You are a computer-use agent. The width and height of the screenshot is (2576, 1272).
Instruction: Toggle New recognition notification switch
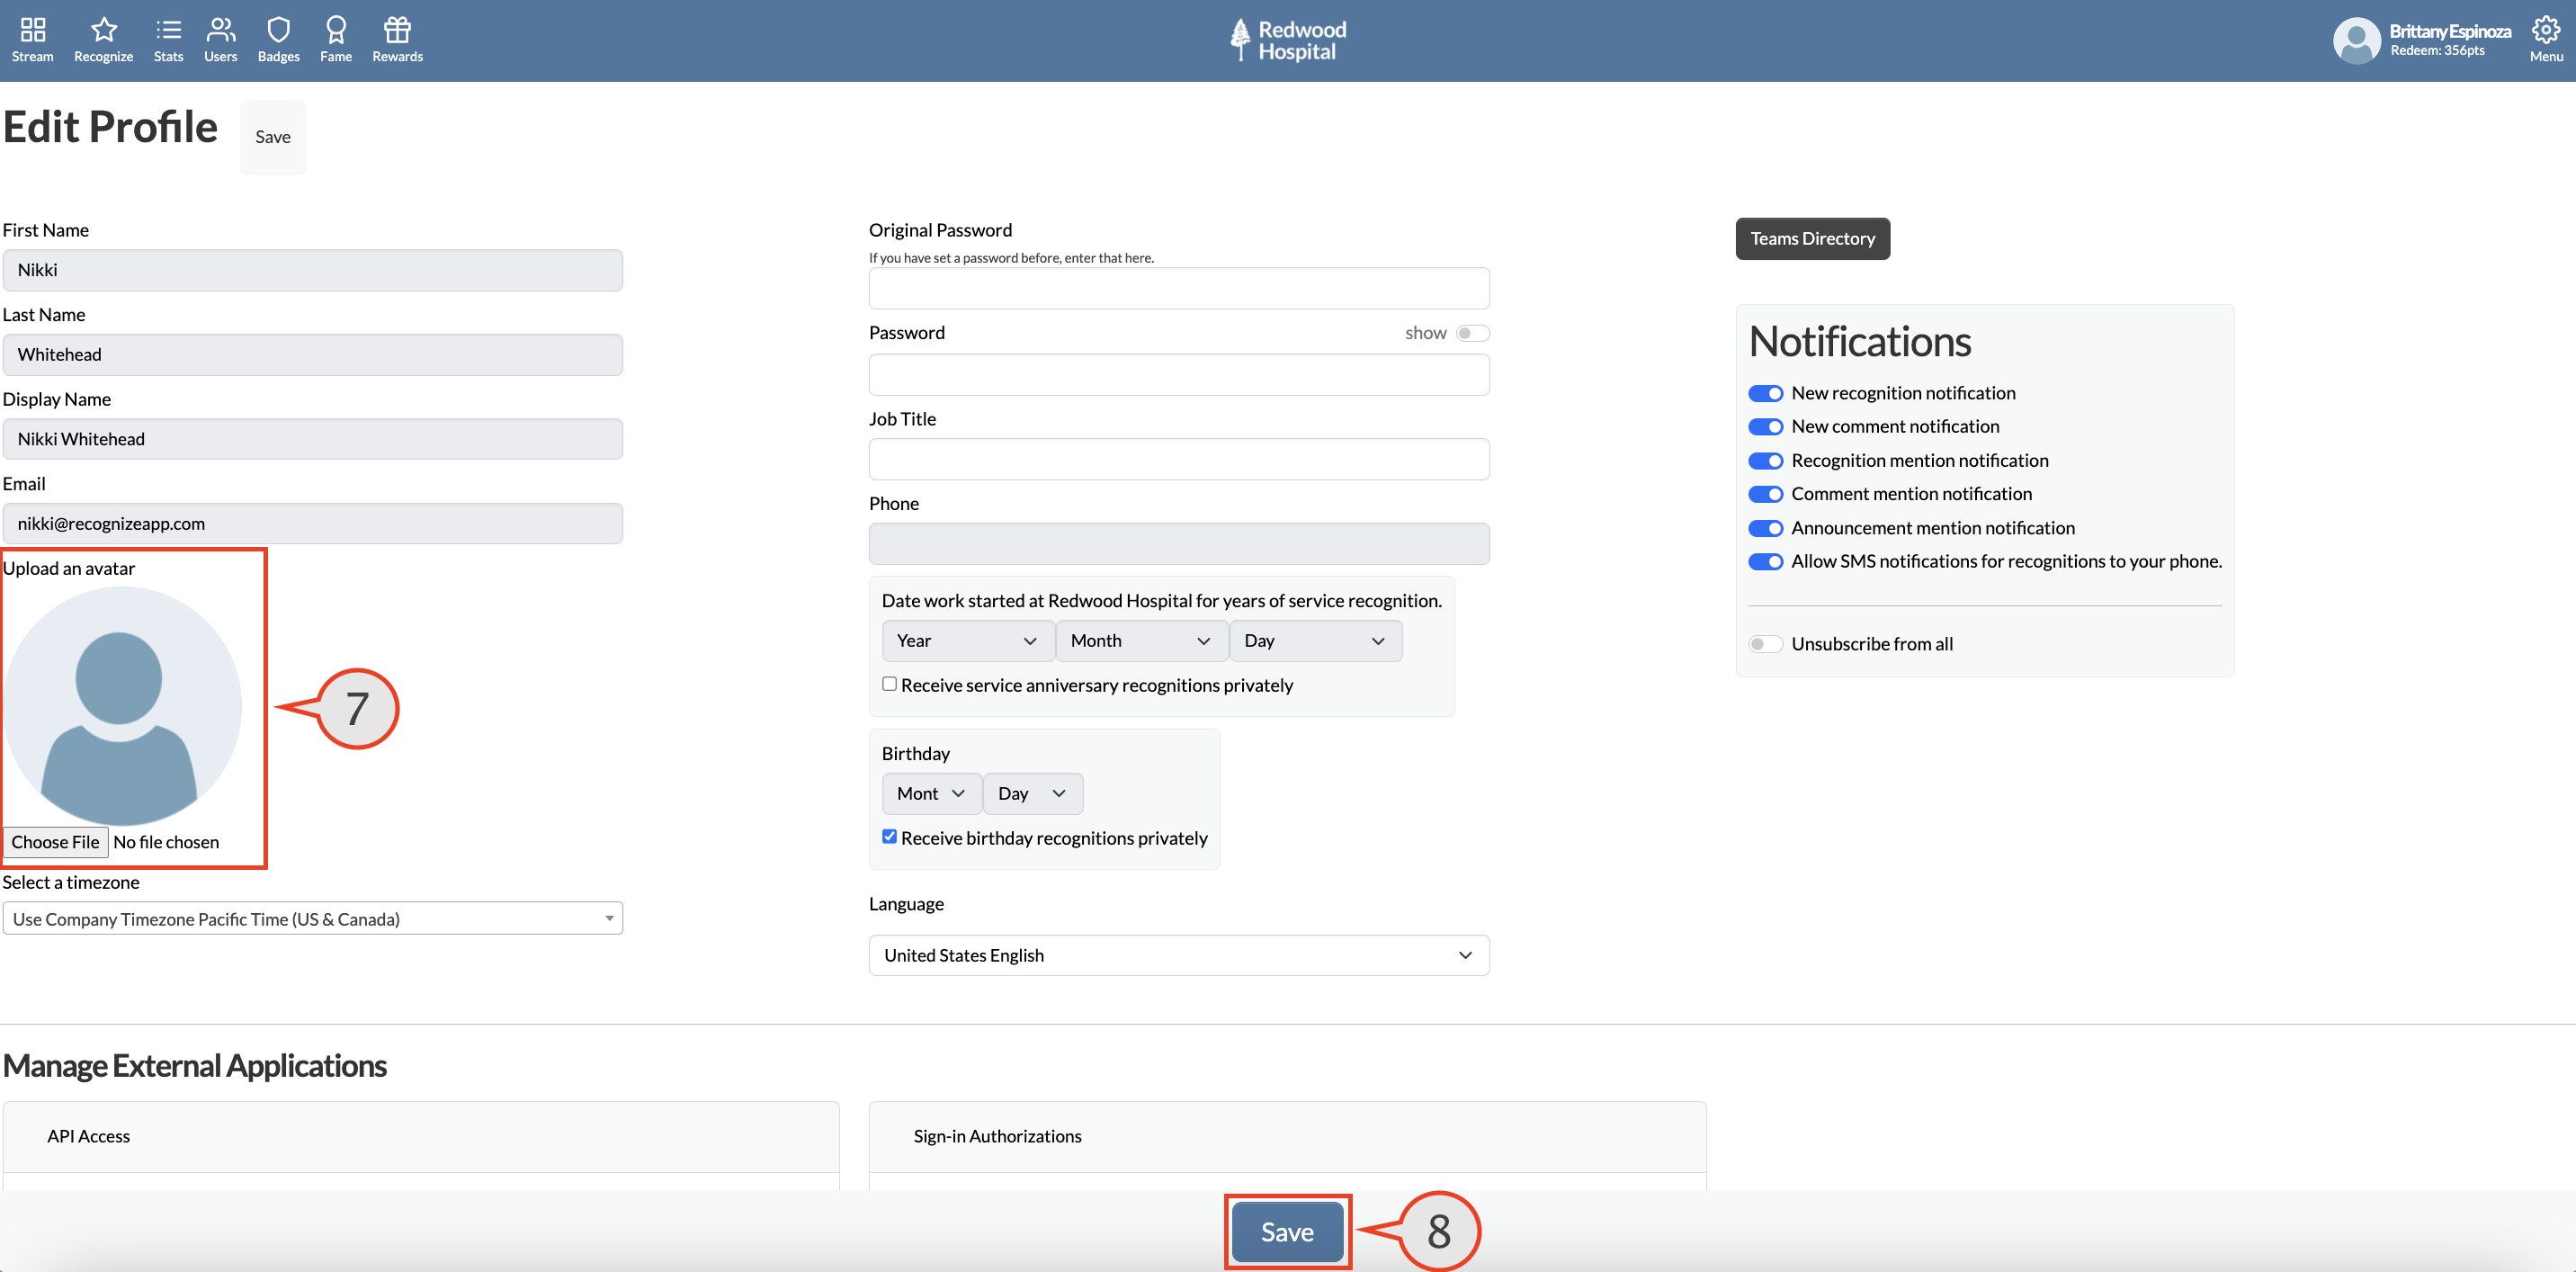pos(1765,393)
